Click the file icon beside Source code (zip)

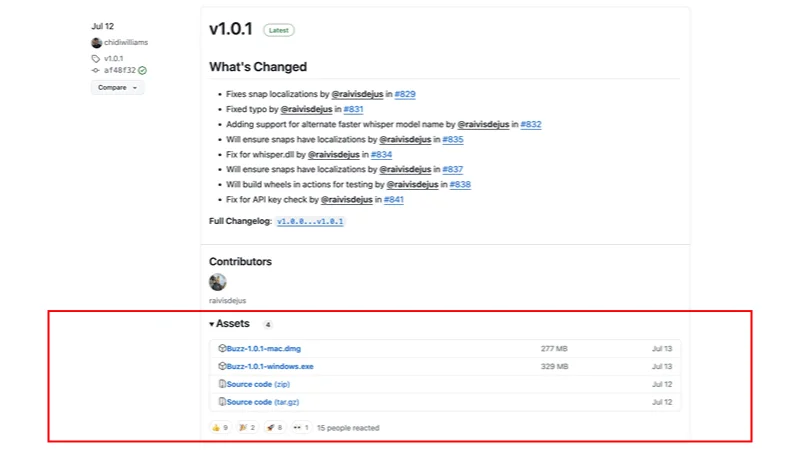tap(221, 384)
